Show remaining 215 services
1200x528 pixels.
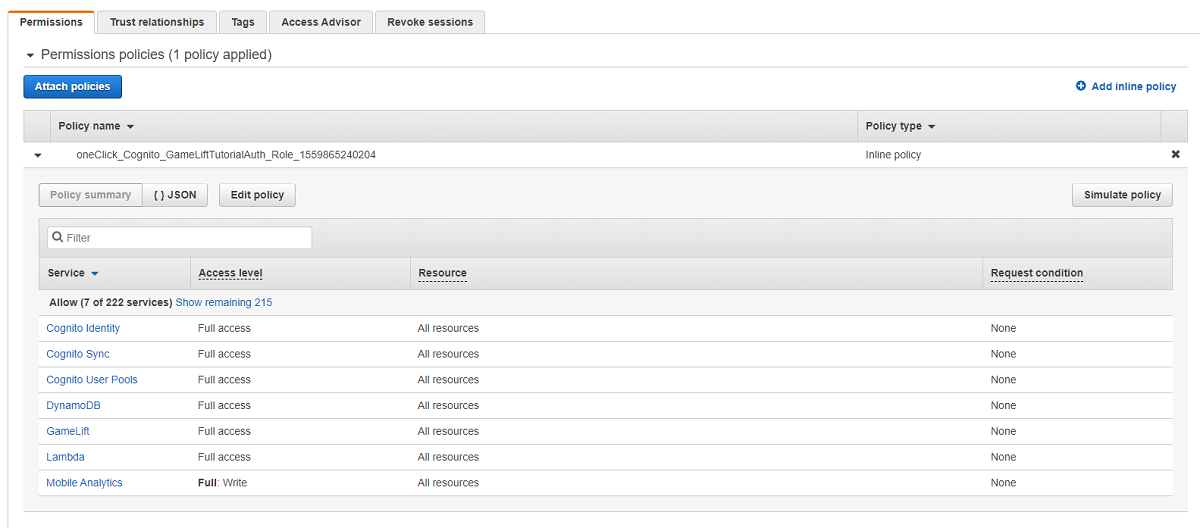tap(223, 302)
